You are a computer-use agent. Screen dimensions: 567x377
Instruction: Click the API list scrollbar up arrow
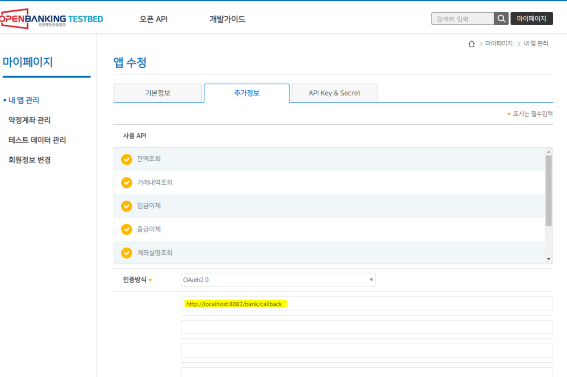click(x=549, y=152)
